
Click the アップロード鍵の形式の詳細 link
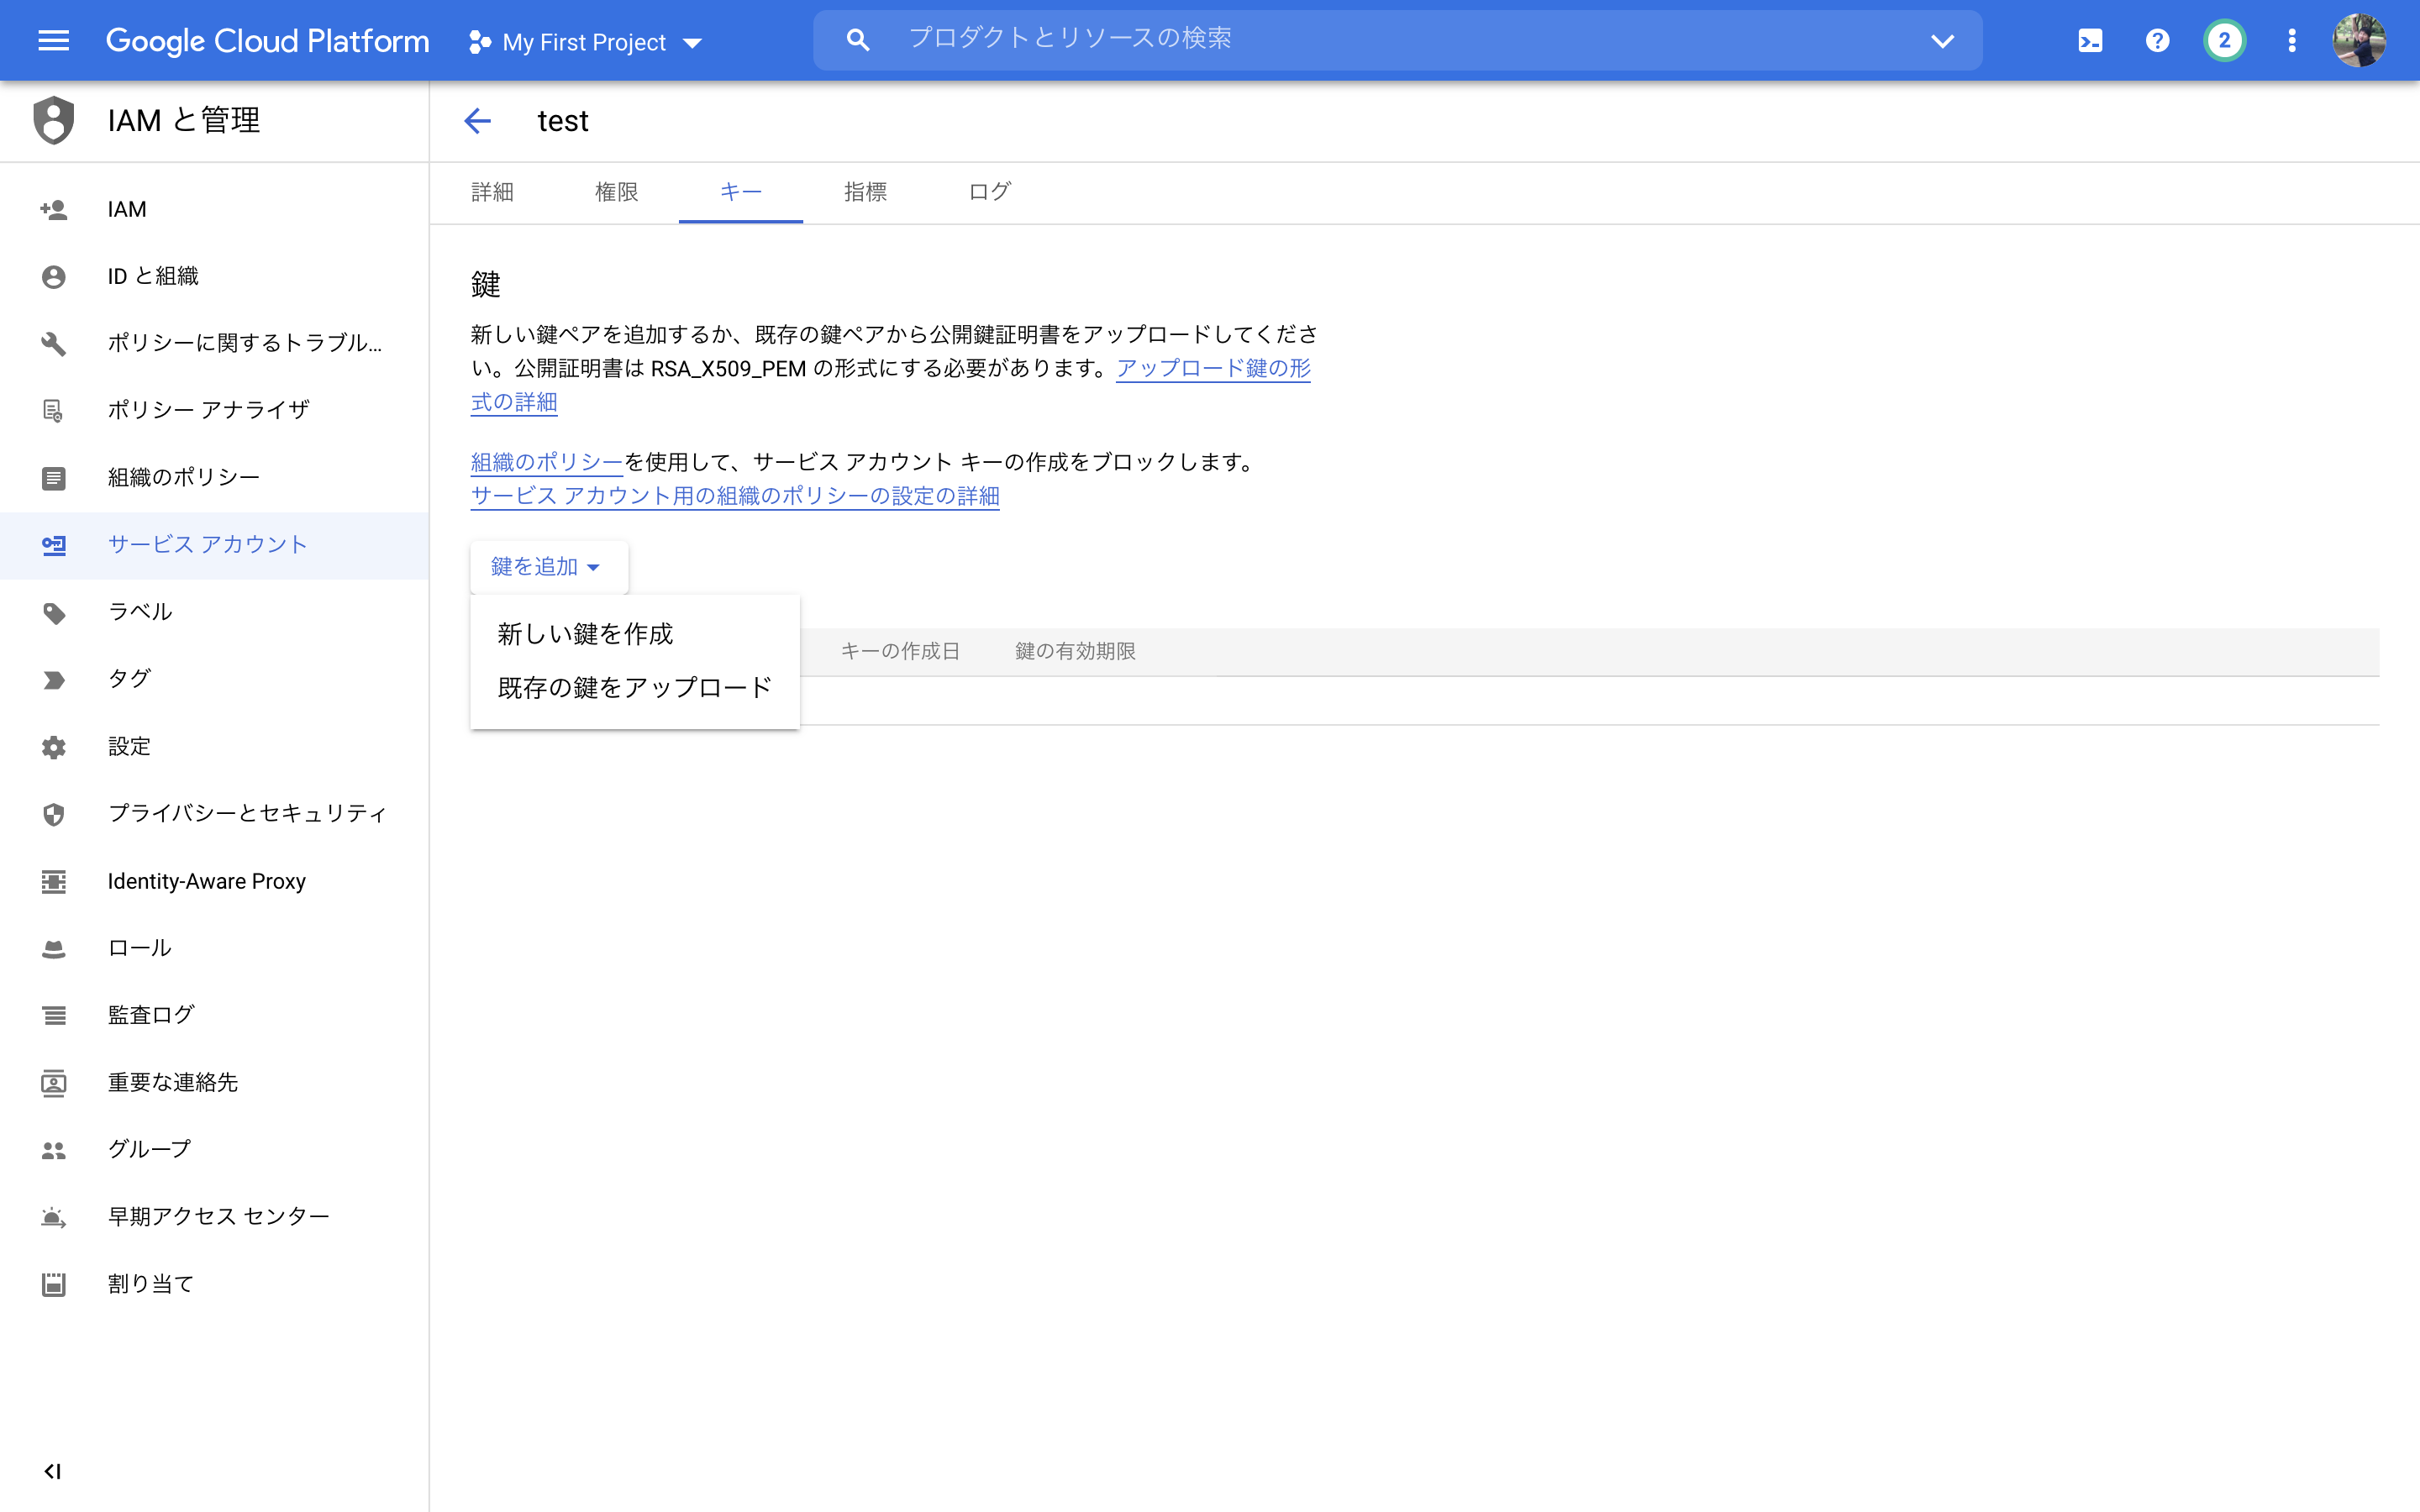click(x=1212, y=368)
